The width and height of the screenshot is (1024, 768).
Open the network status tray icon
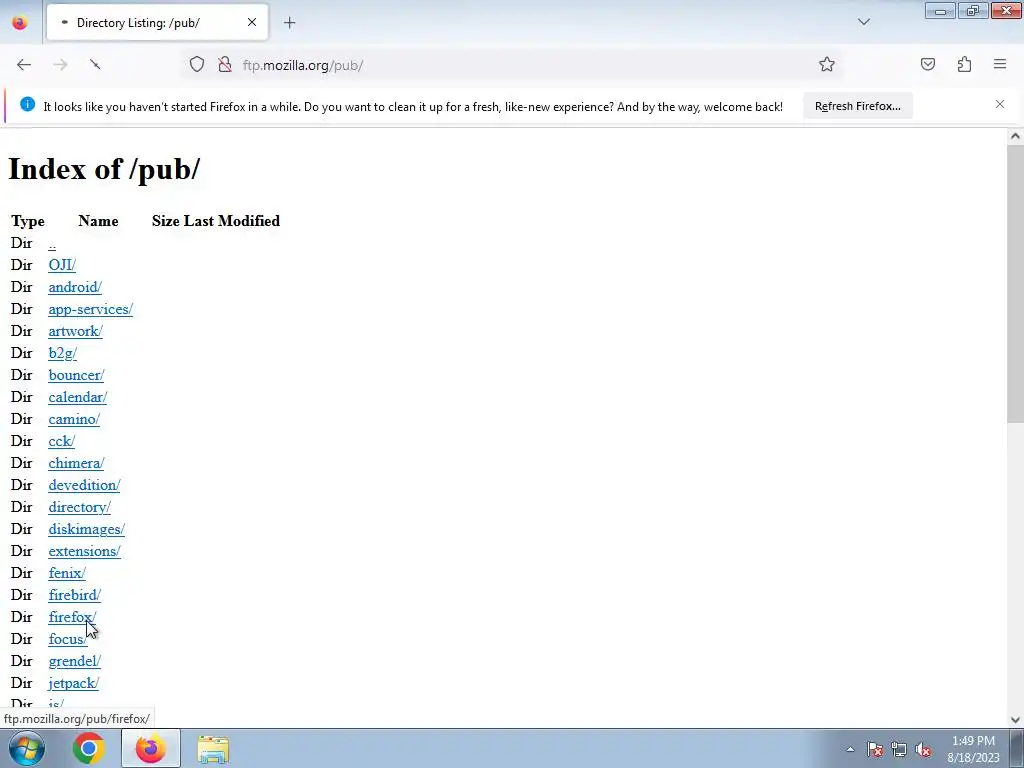[899, 750]
